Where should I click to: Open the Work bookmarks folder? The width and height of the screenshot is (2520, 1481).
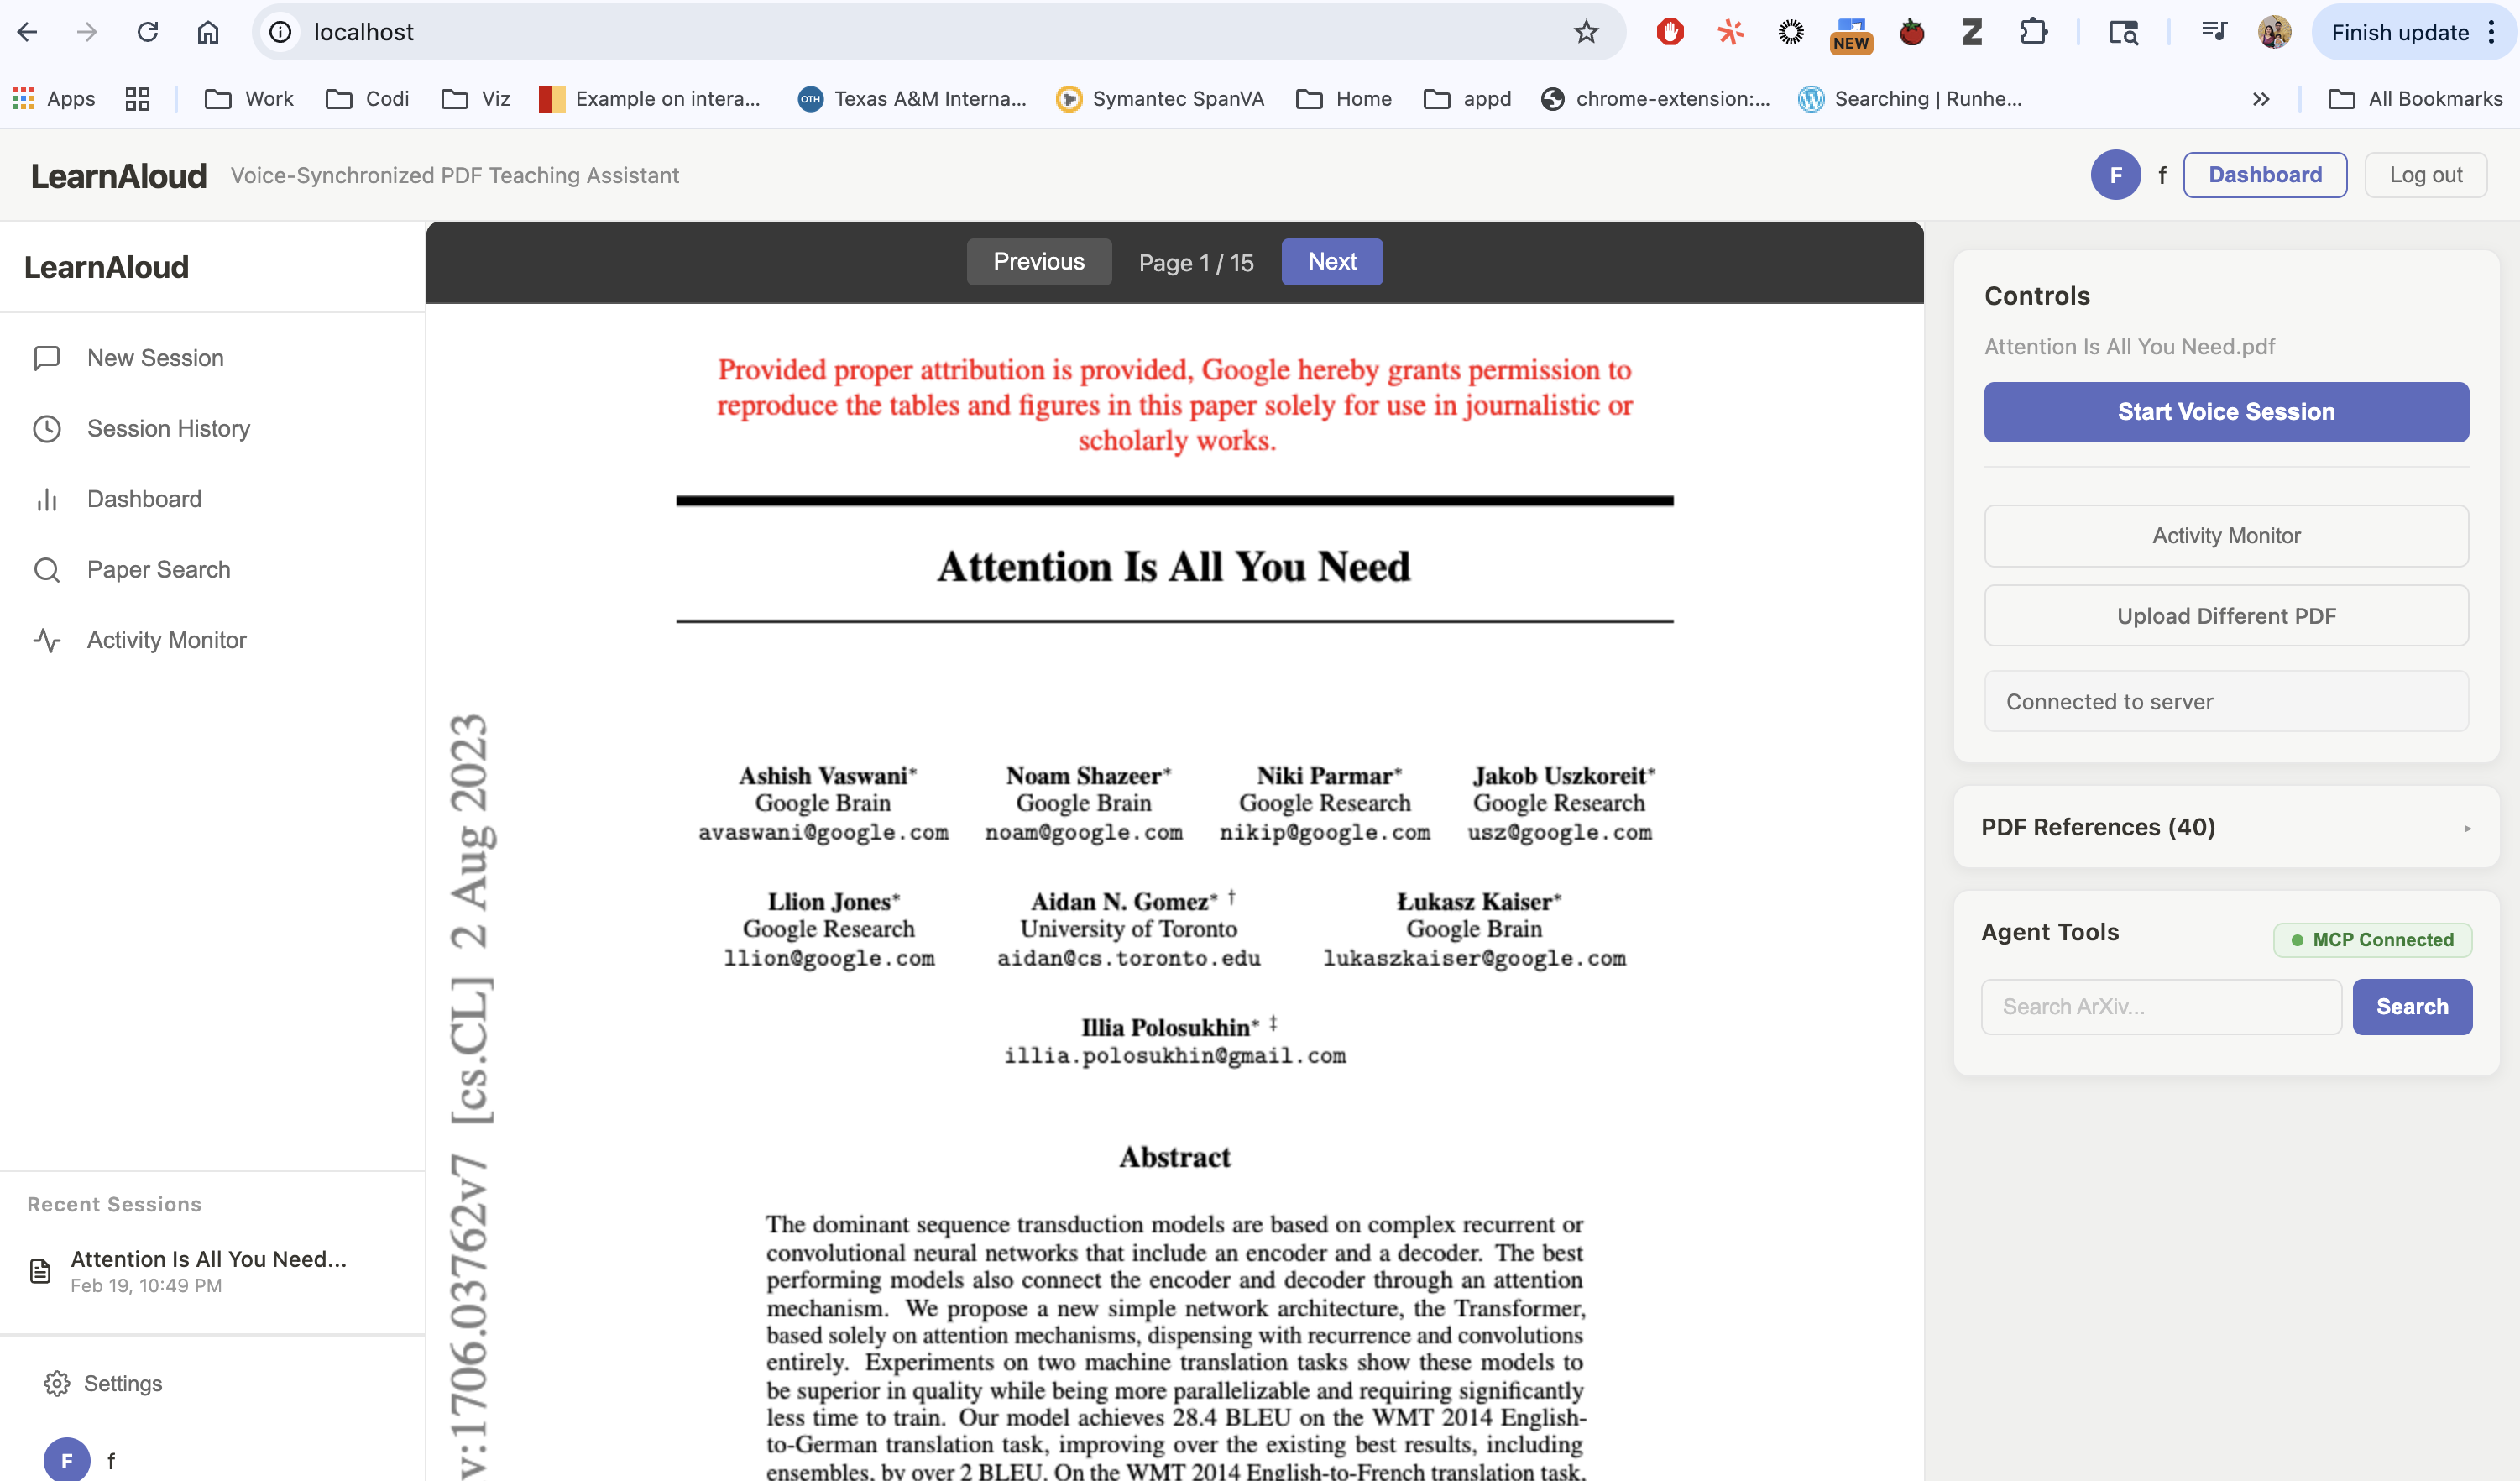249,99
